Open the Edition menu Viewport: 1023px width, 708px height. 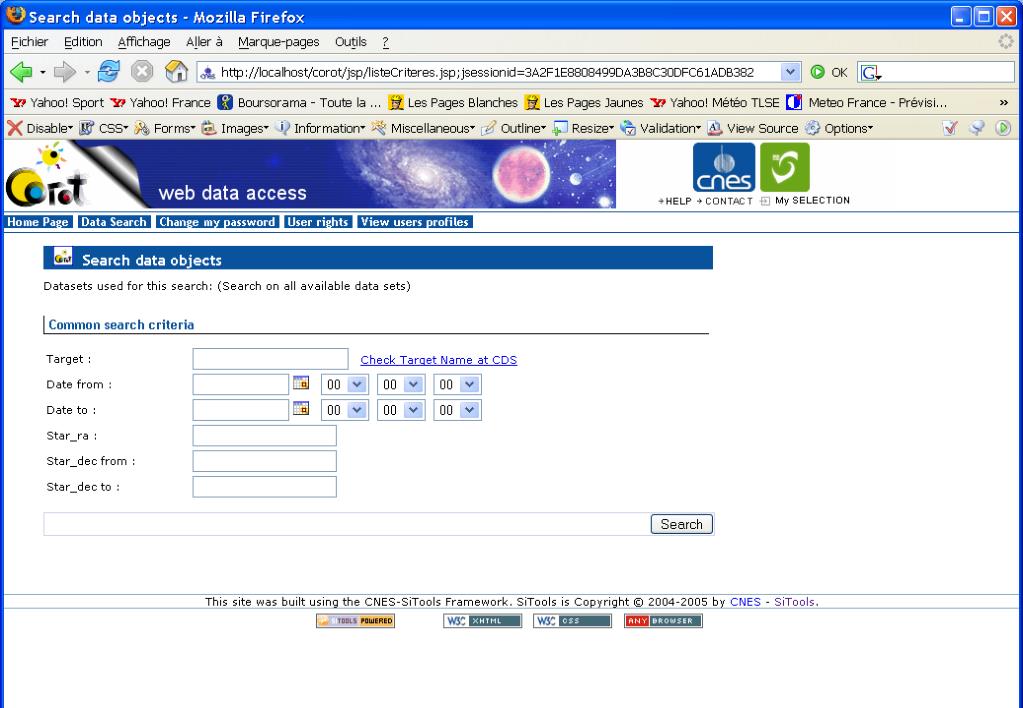click(83, 42)
